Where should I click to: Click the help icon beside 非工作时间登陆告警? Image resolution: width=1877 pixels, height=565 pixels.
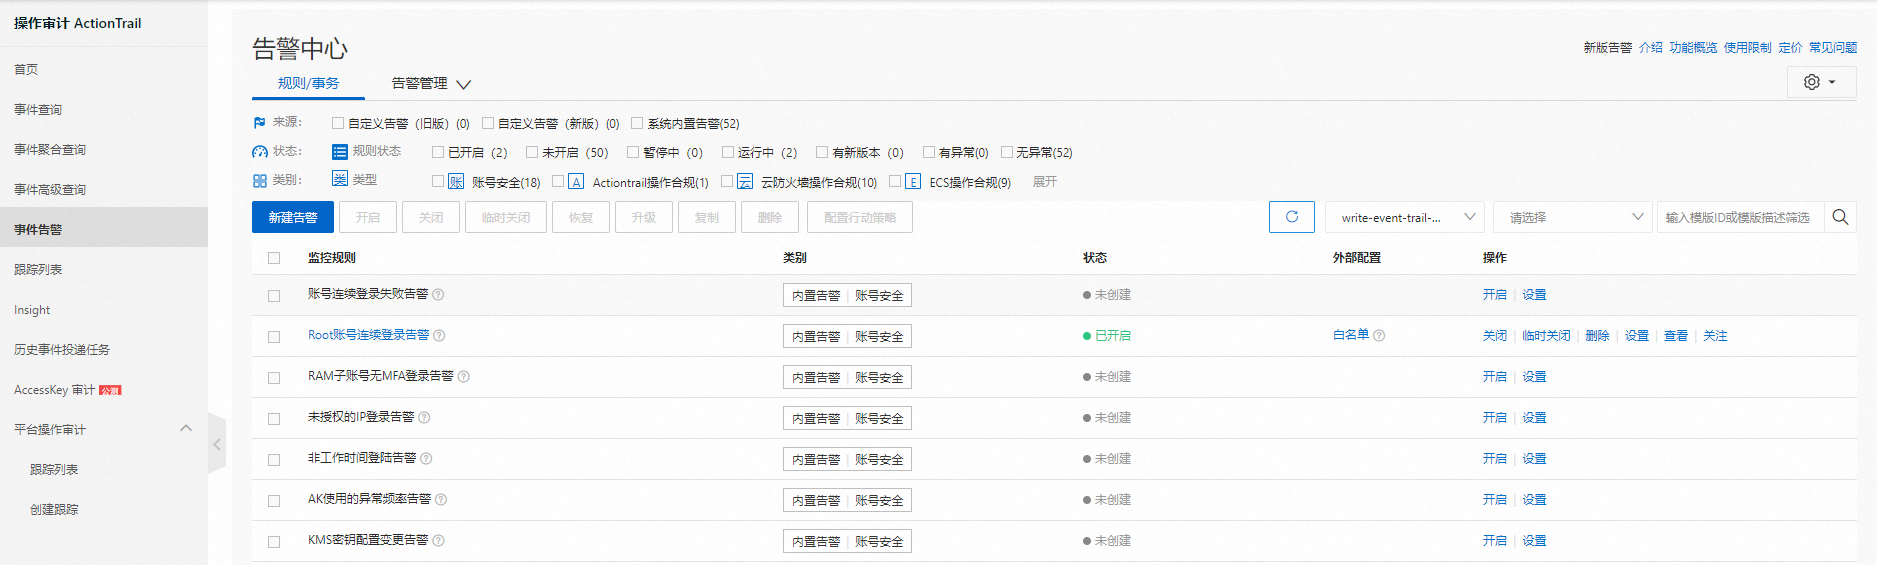(x=426, y=458)
